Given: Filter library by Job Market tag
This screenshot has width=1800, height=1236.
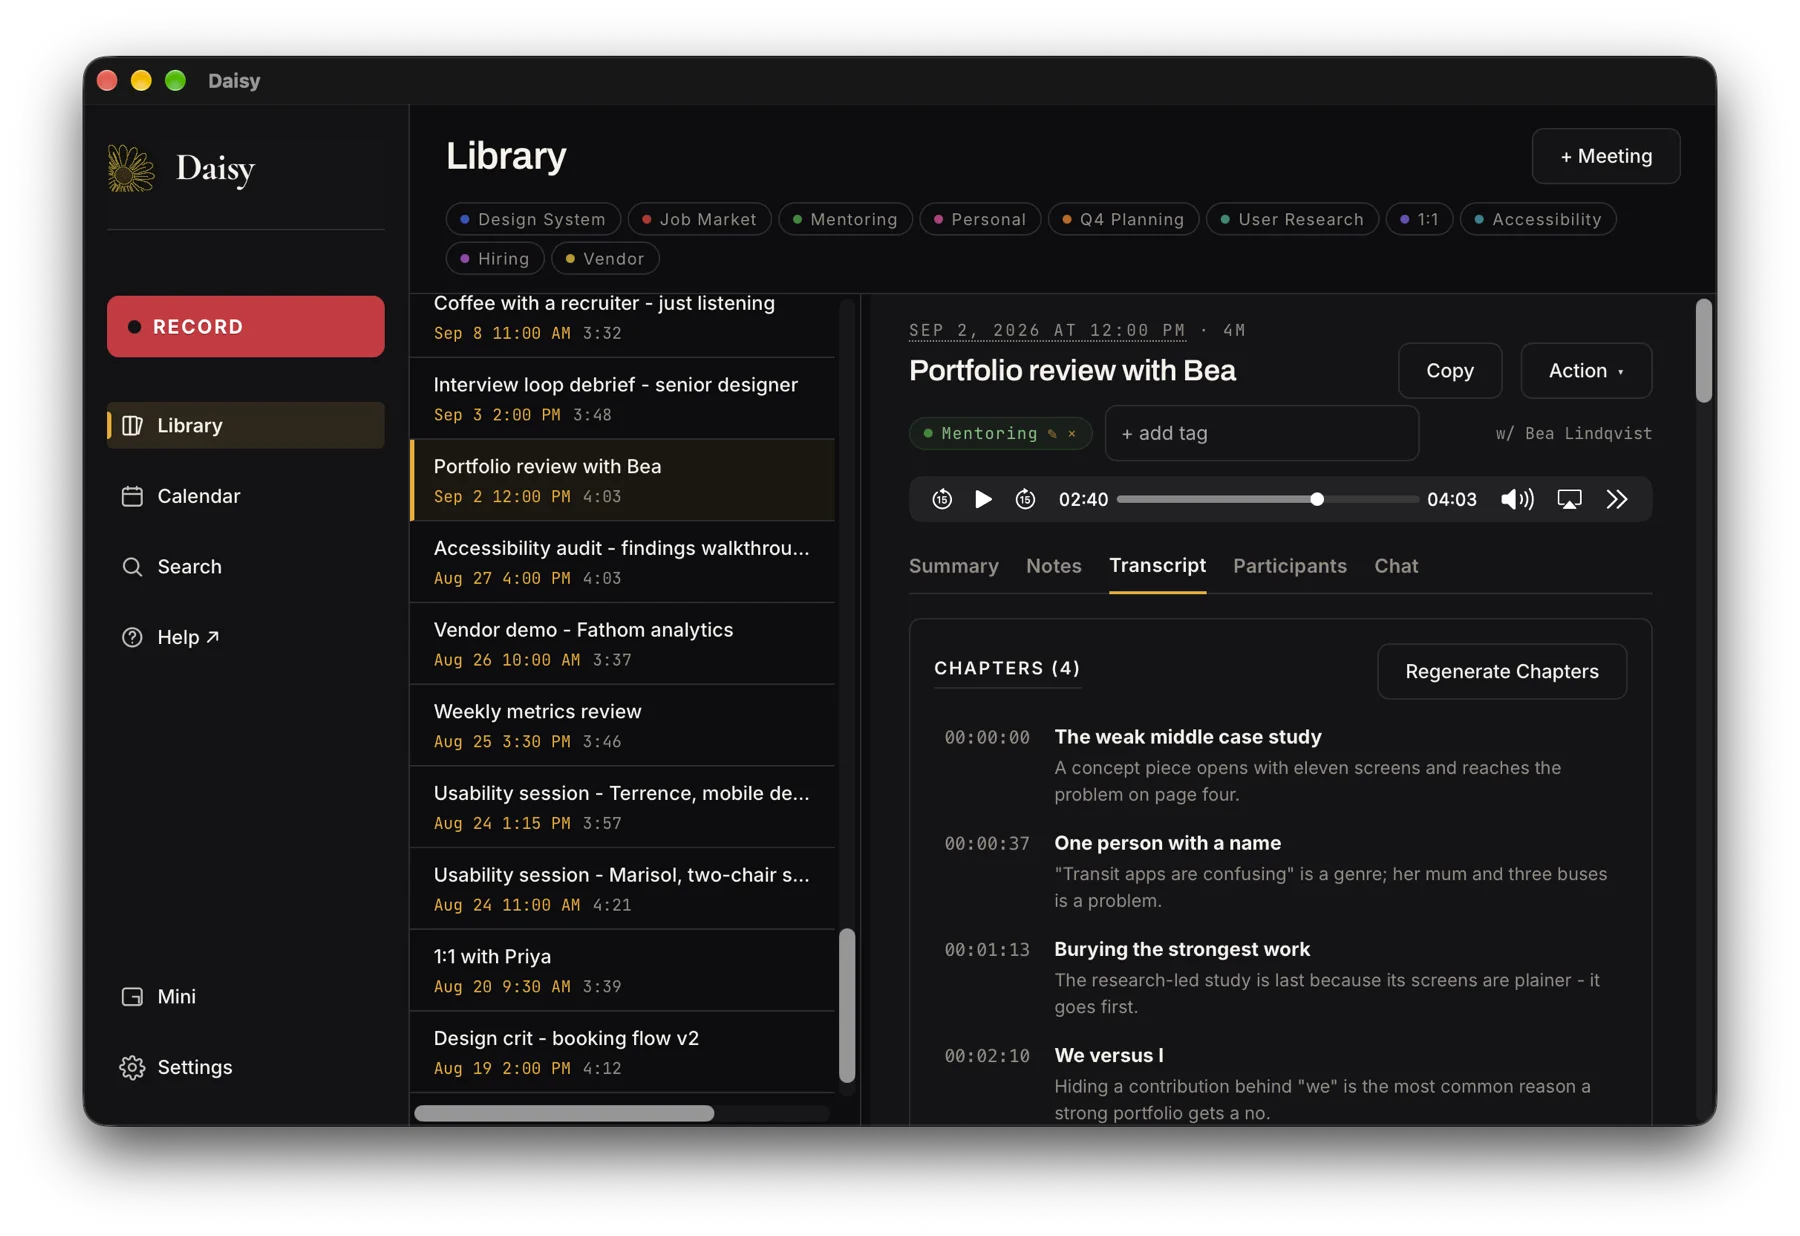Looking at the screenshot, I should coord(699,219).
